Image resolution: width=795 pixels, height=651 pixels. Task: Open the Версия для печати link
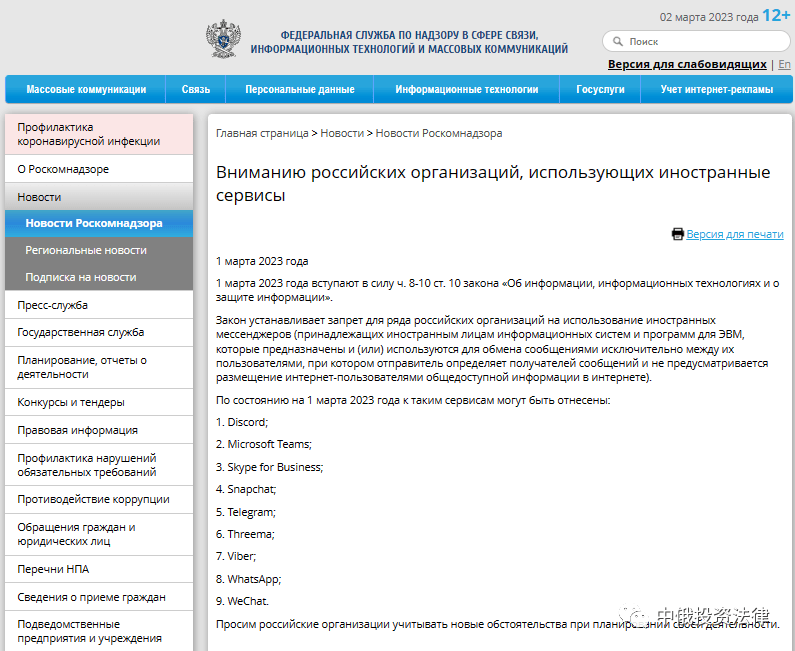pos(735,234)
